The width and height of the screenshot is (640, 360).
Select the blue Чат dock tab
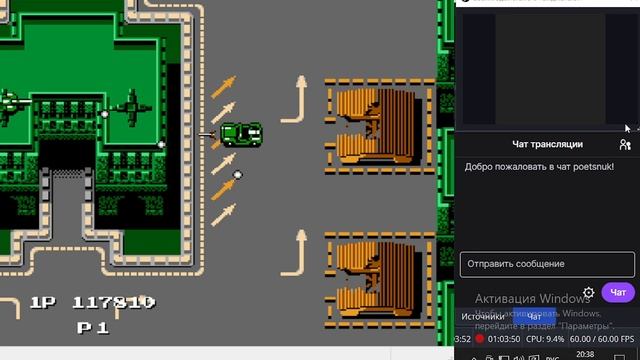tap(534, 316)
